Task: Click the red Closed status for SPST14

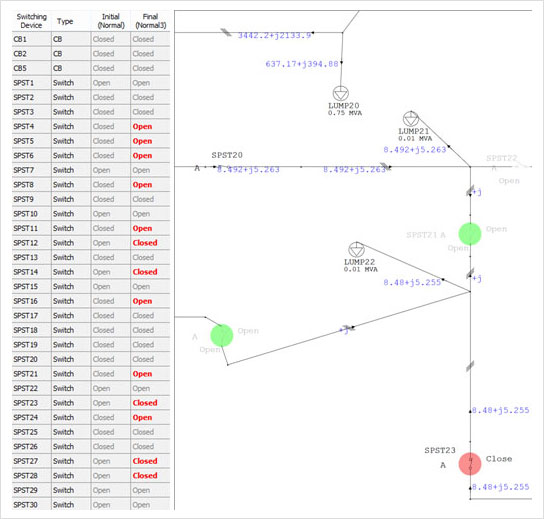Action: pyautogui.click(x=145, y=272)
